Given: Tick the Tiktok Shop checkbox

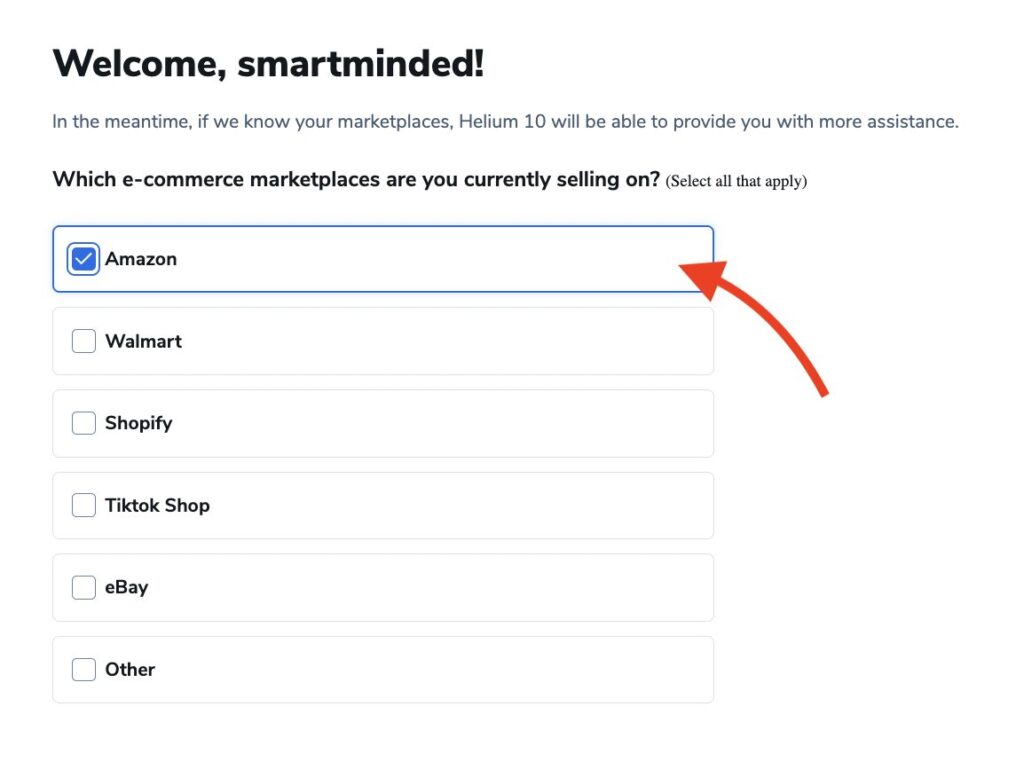Looking at the screenshot, I should coord(84,505).
